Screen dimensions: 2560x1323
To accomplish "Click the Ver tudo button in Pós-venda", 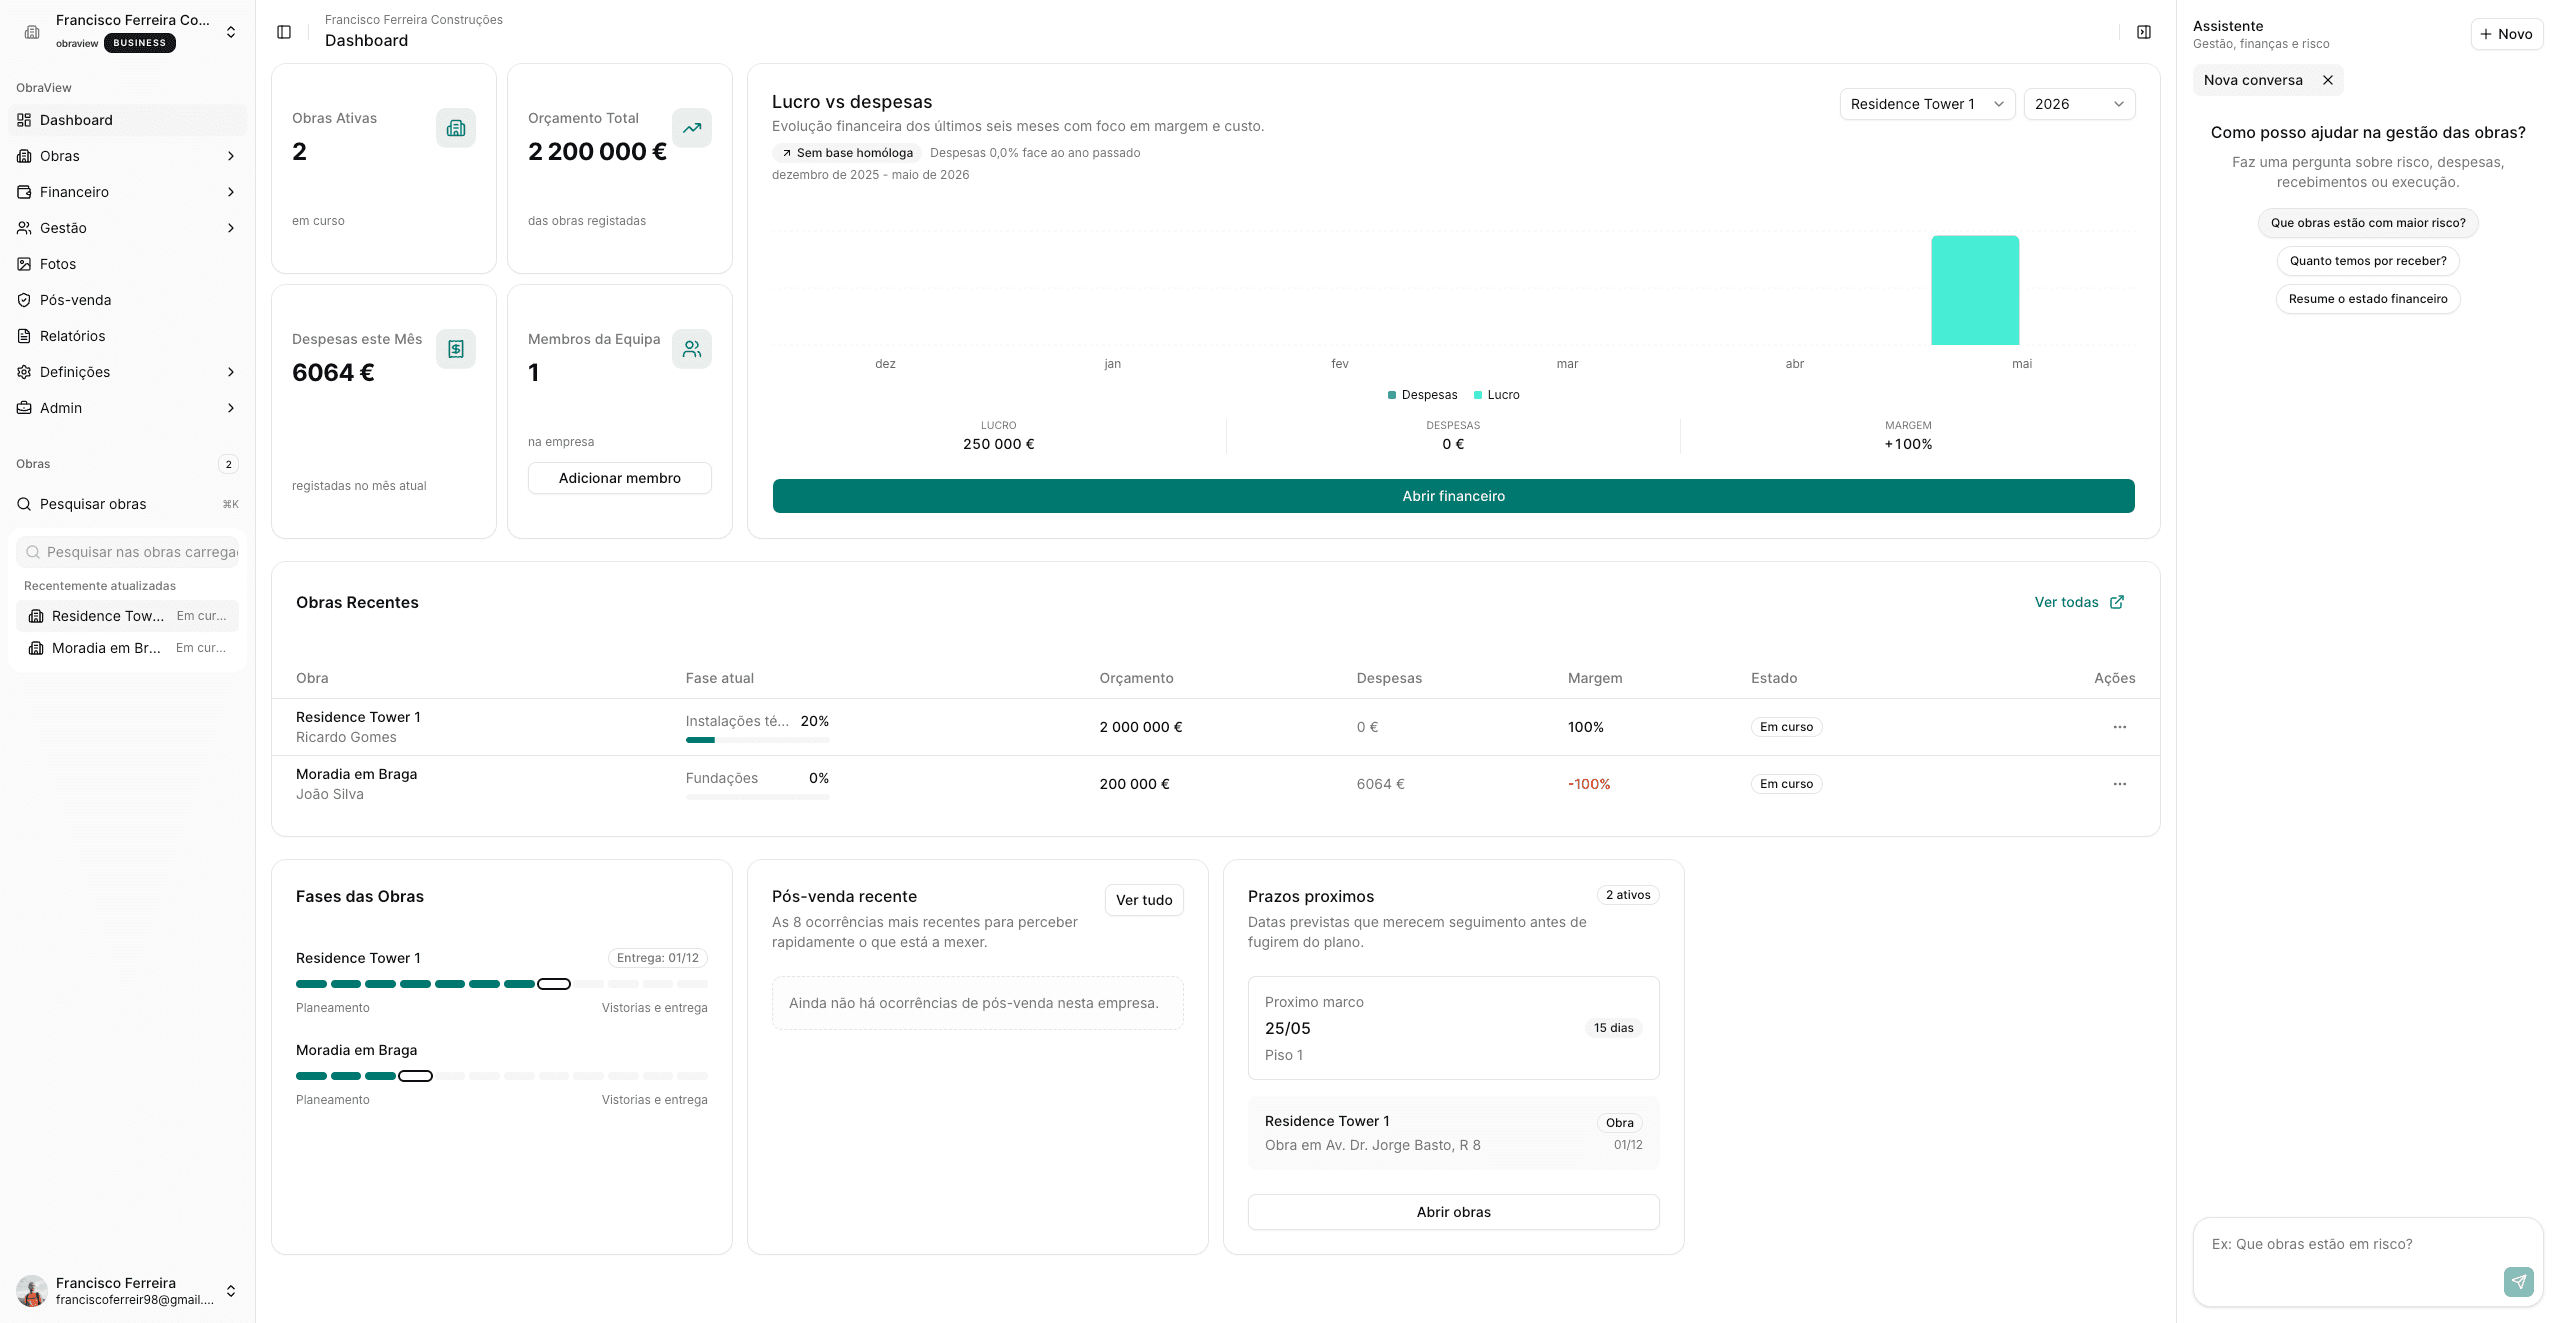I will (x=1144, y=900).
